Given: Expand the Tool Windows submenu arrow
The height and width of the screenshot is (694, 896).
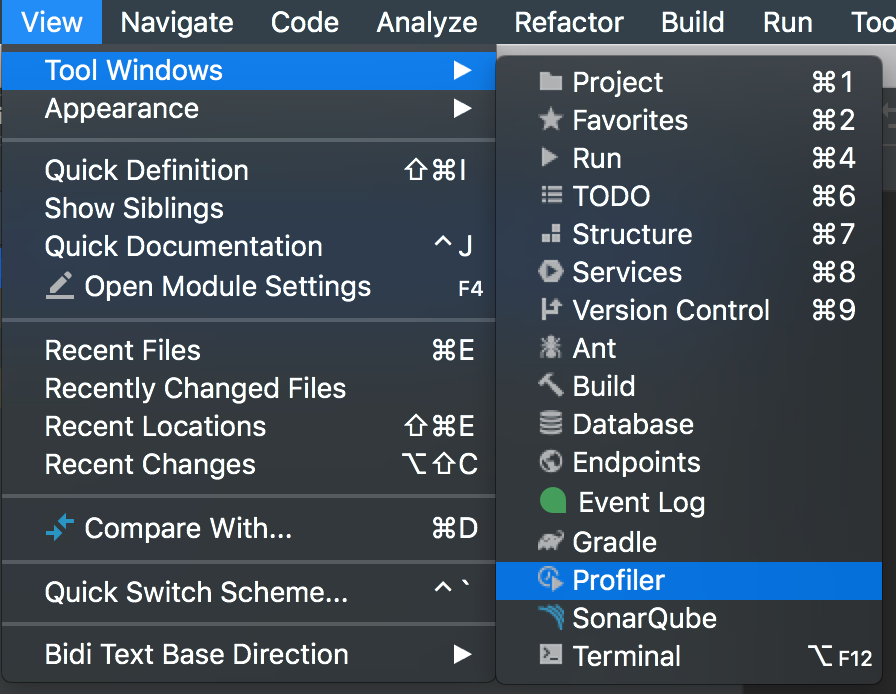Looking at the screenshot, I should pos(462,70).
